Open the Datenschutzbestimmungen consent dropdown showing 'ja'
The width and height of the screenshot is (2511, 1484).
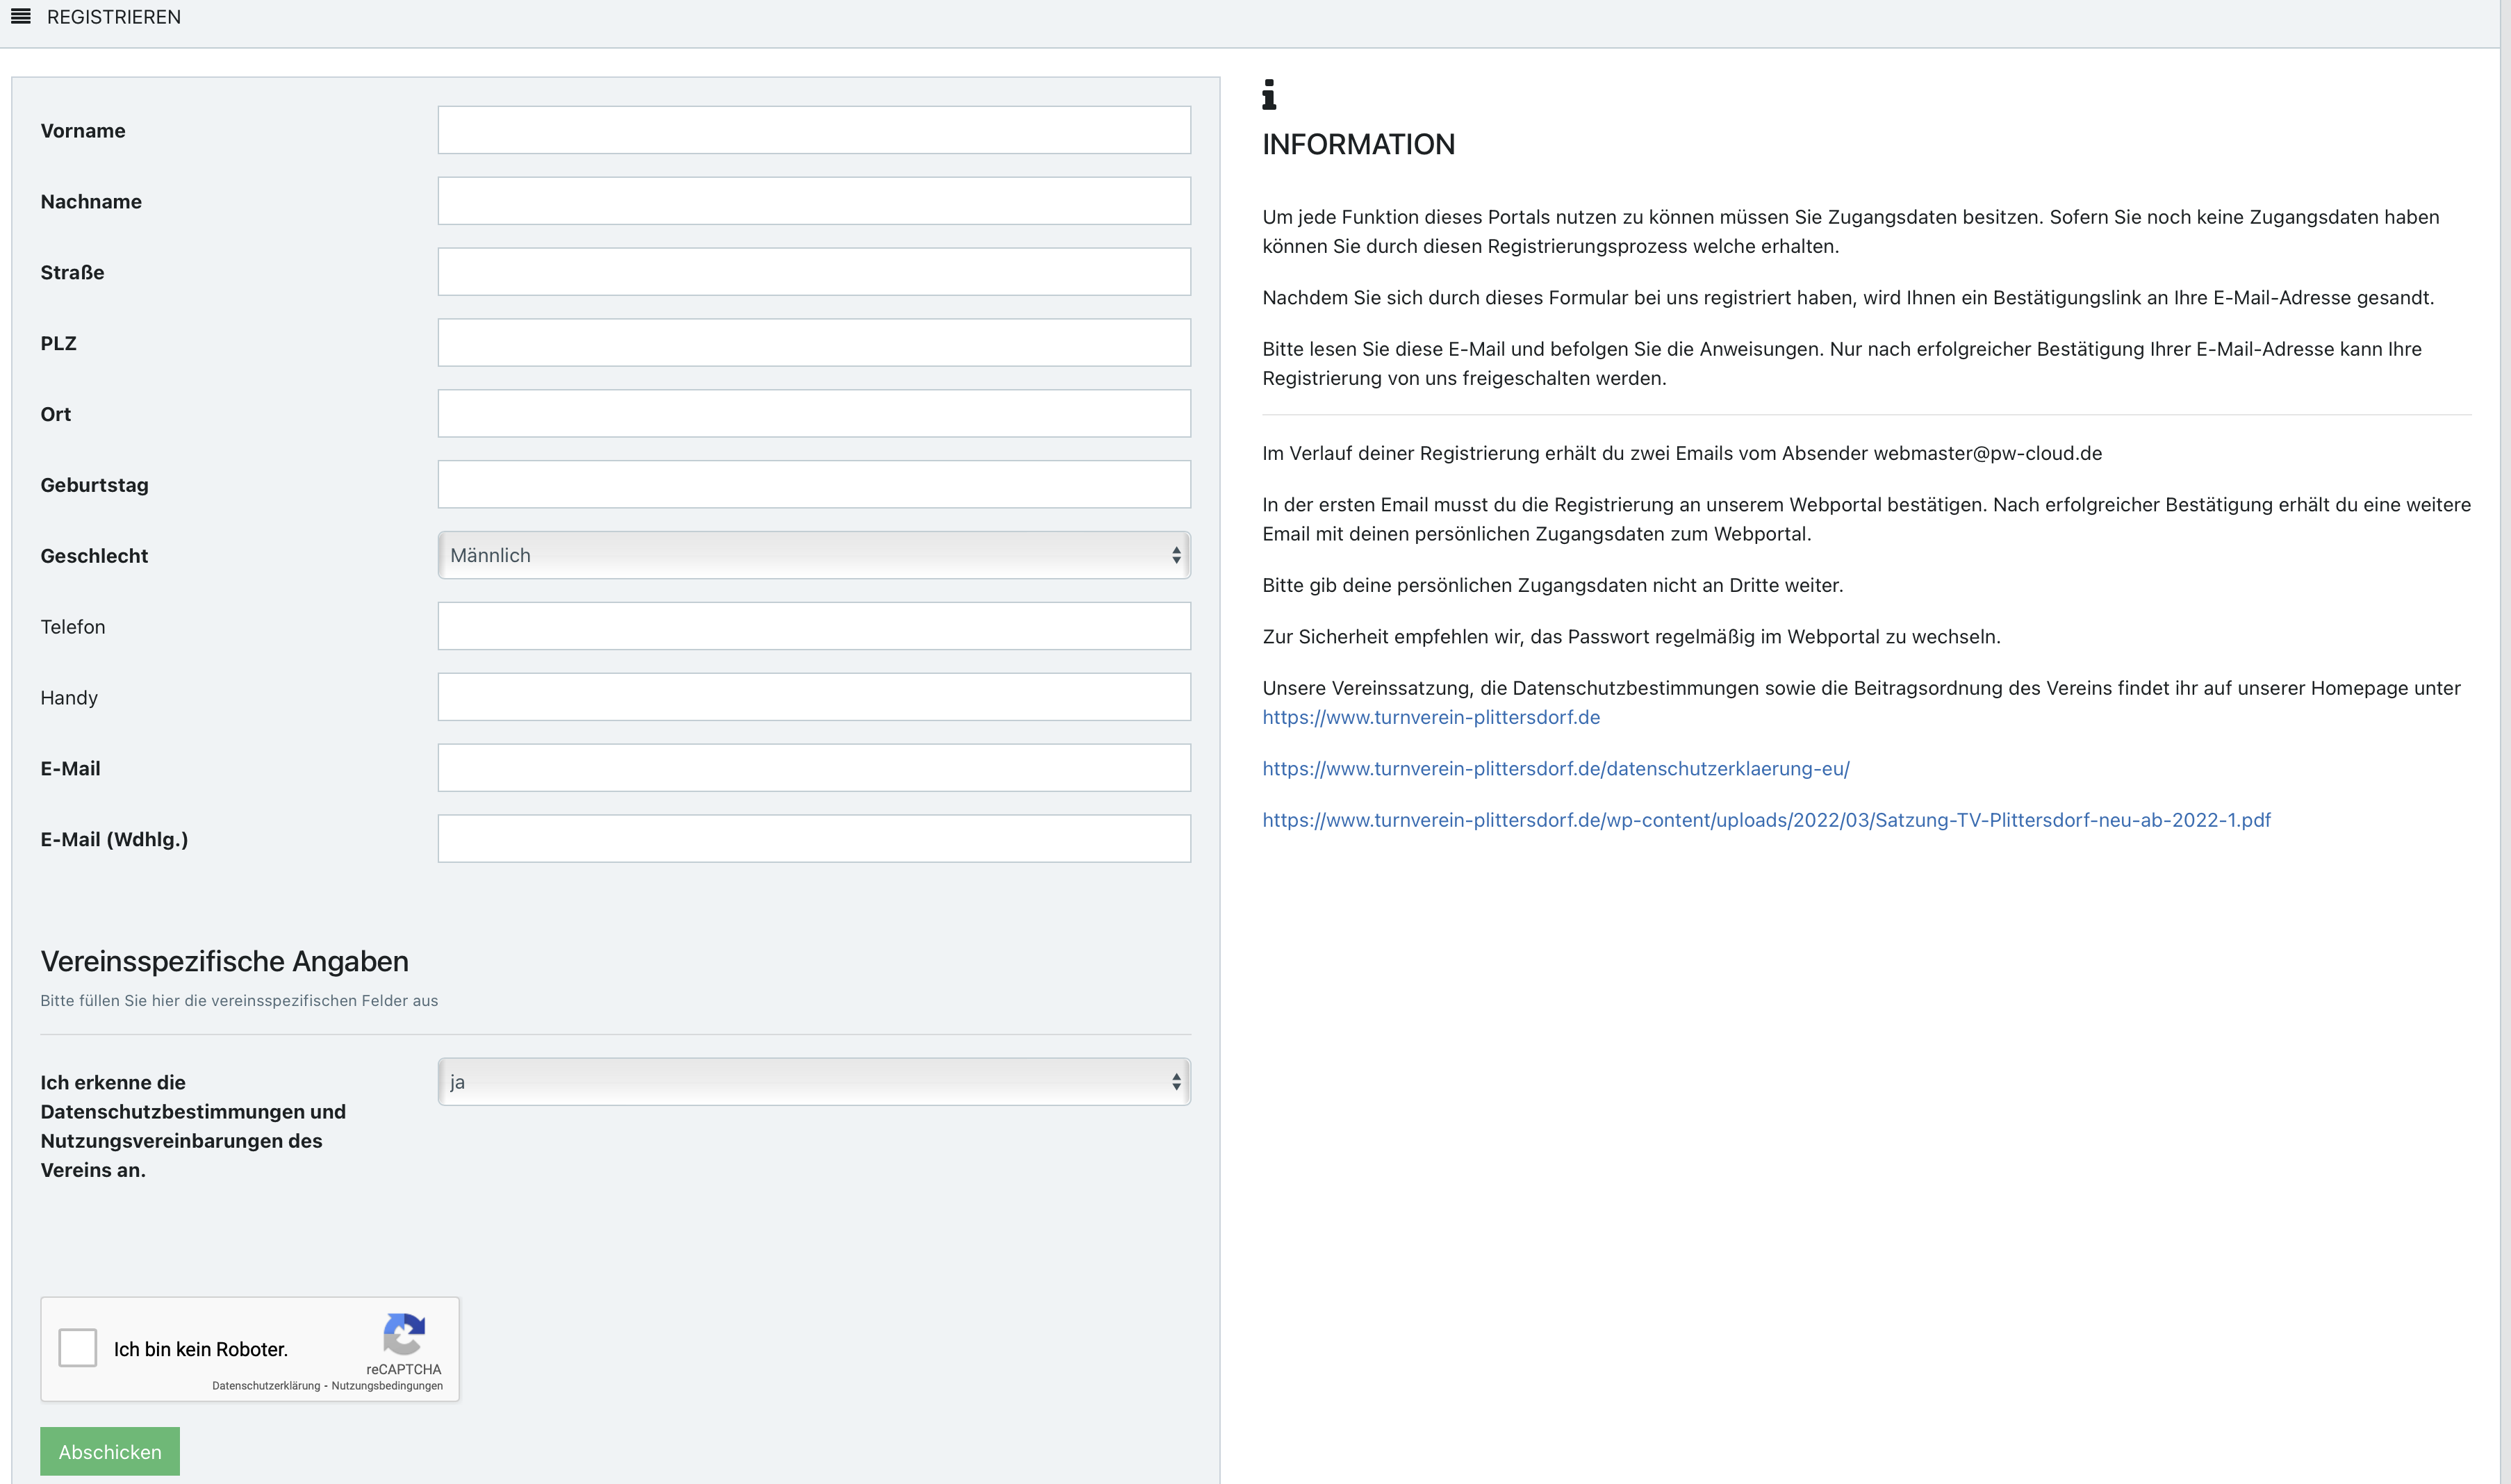pos(814,1082)
